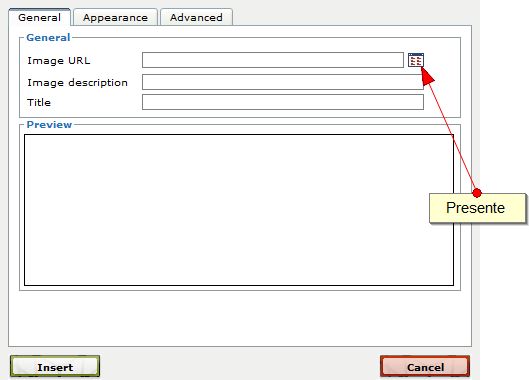Viewport: 529px width, 380px height.
Task: Click the Preview section heading
Action: point(49,125)
